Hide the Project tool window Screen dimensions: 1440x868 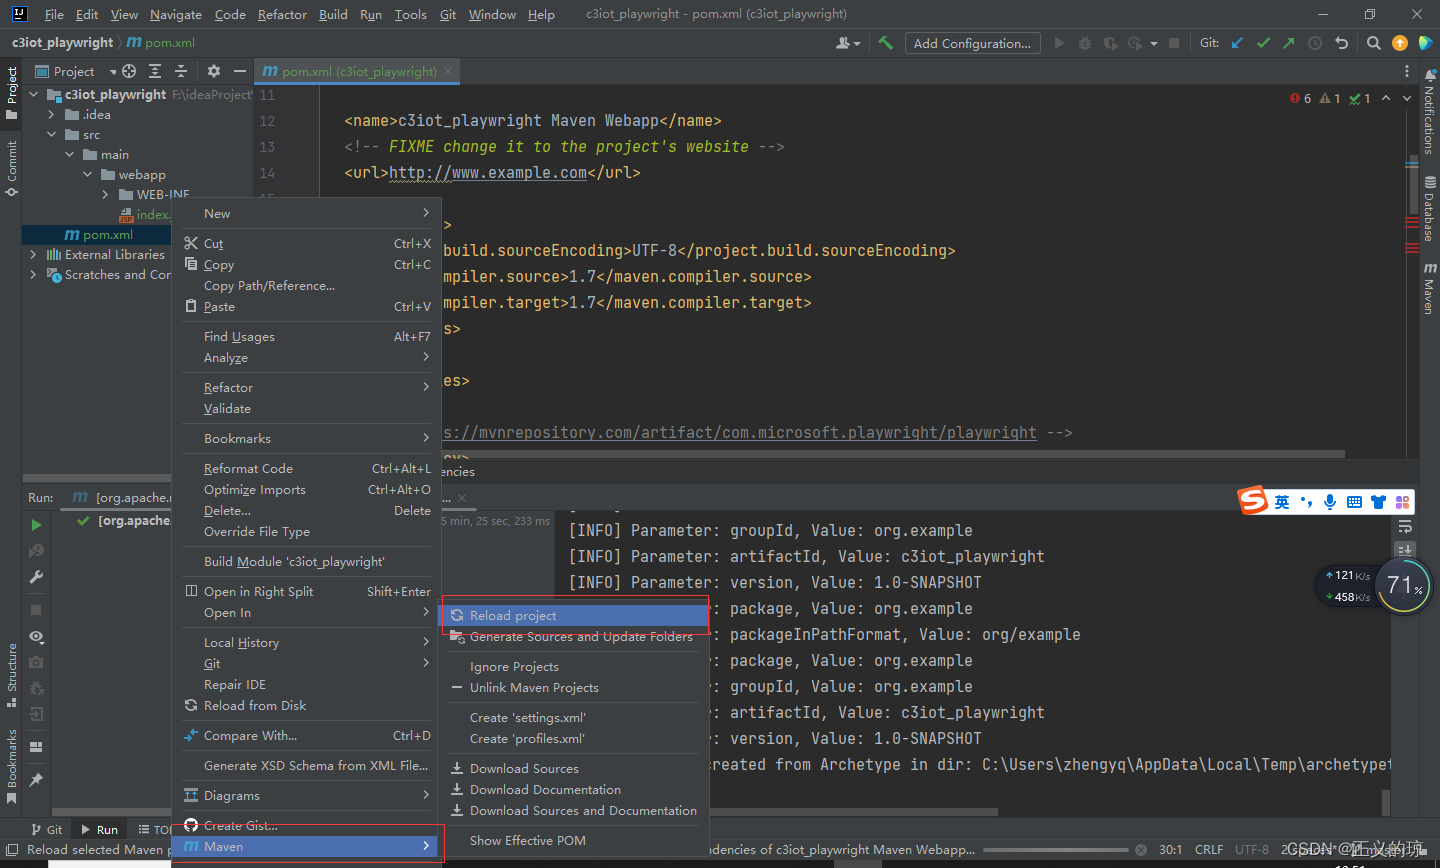pyautogui.click(x=240, y=71)
